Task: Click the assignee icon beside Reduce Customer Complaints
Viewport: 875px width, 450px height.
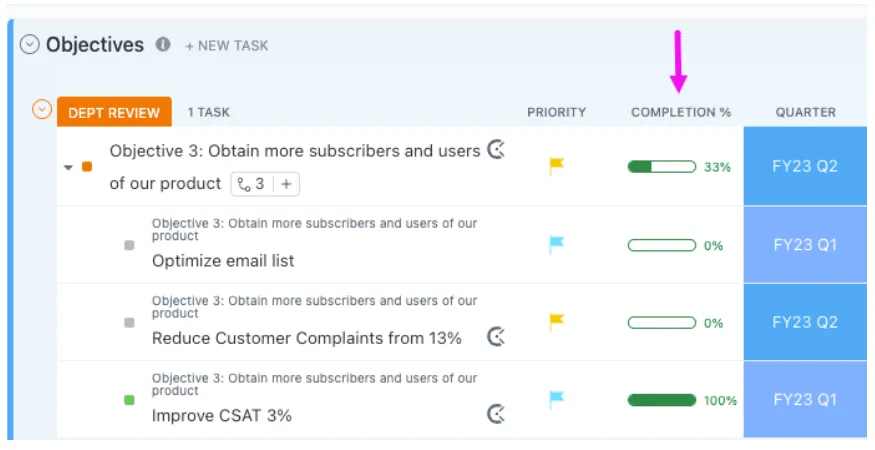Action: [x=496, y=337]
